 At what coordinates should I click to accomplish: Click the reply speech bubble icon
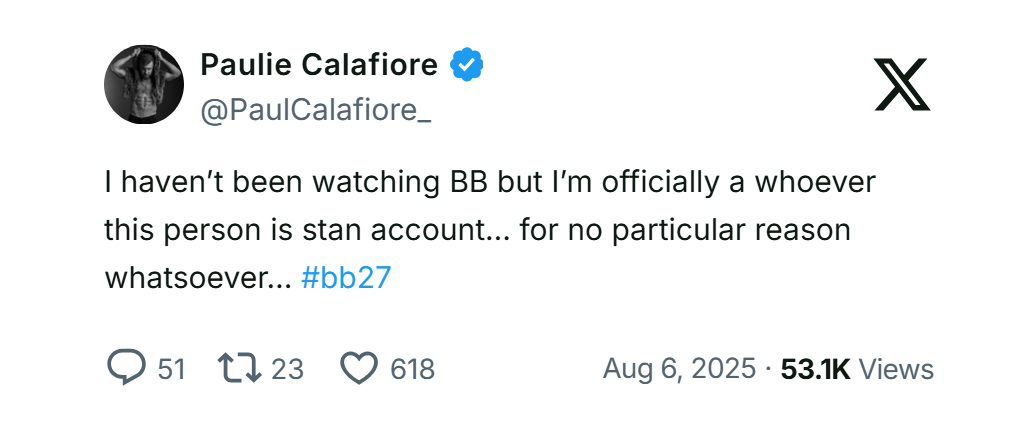pos(126,369)
